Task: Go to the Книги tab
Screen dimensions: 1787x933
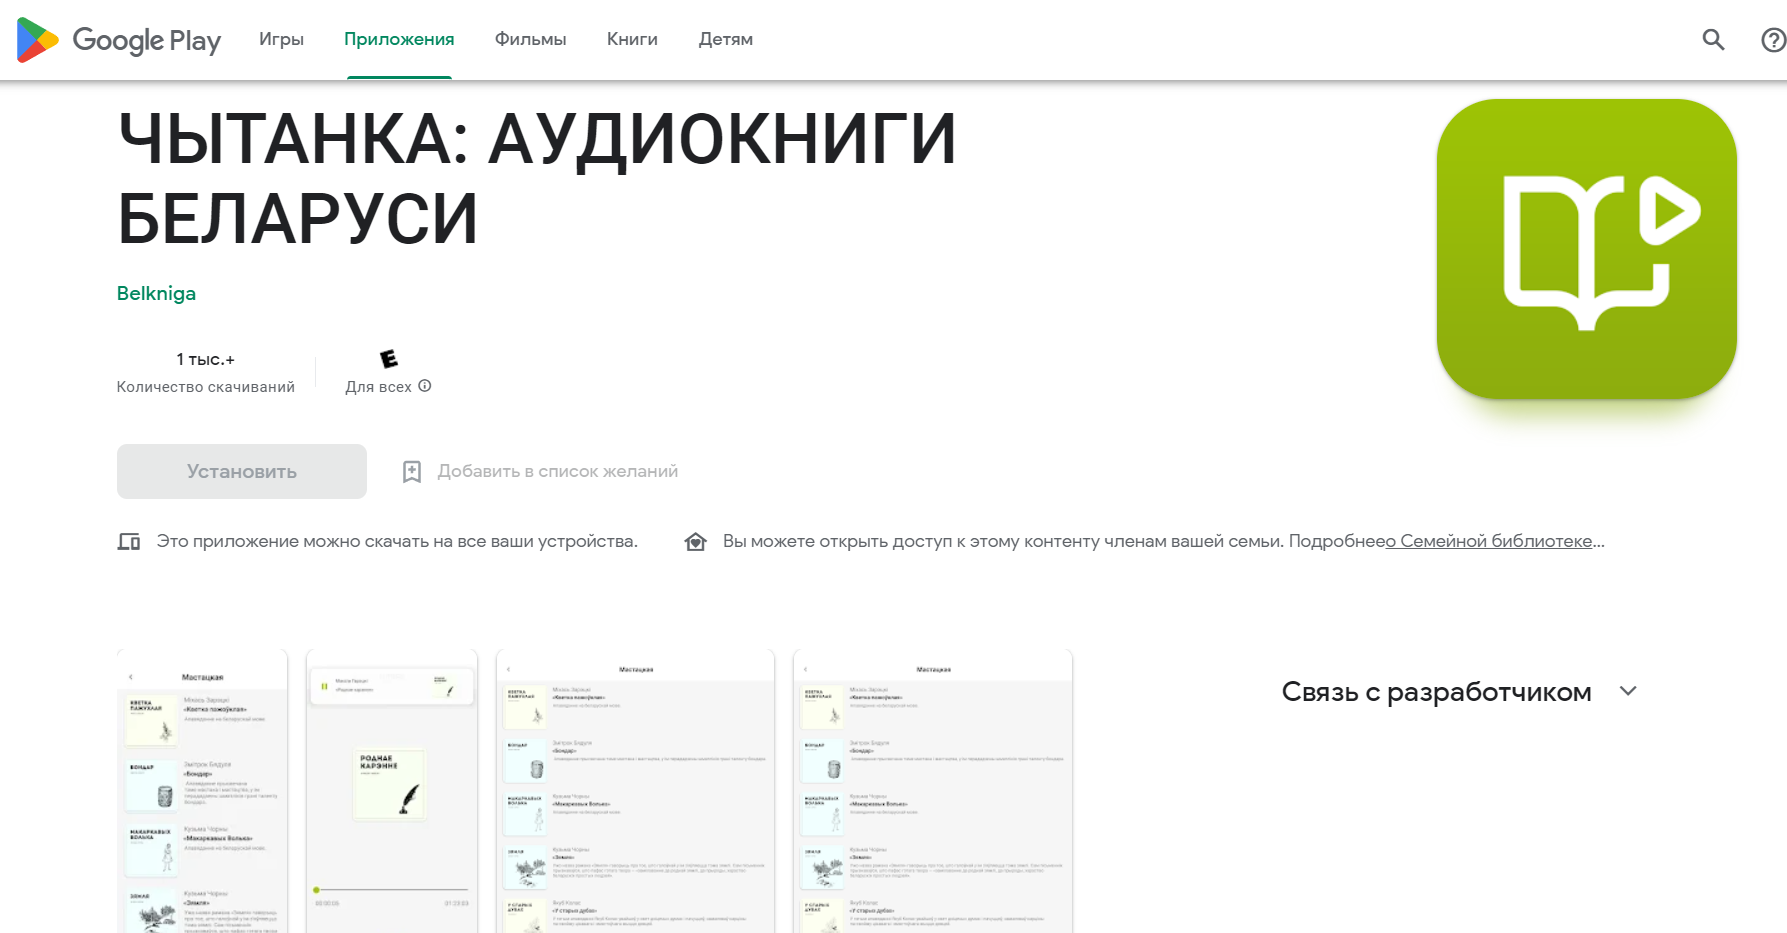Action: coord(632,40)
